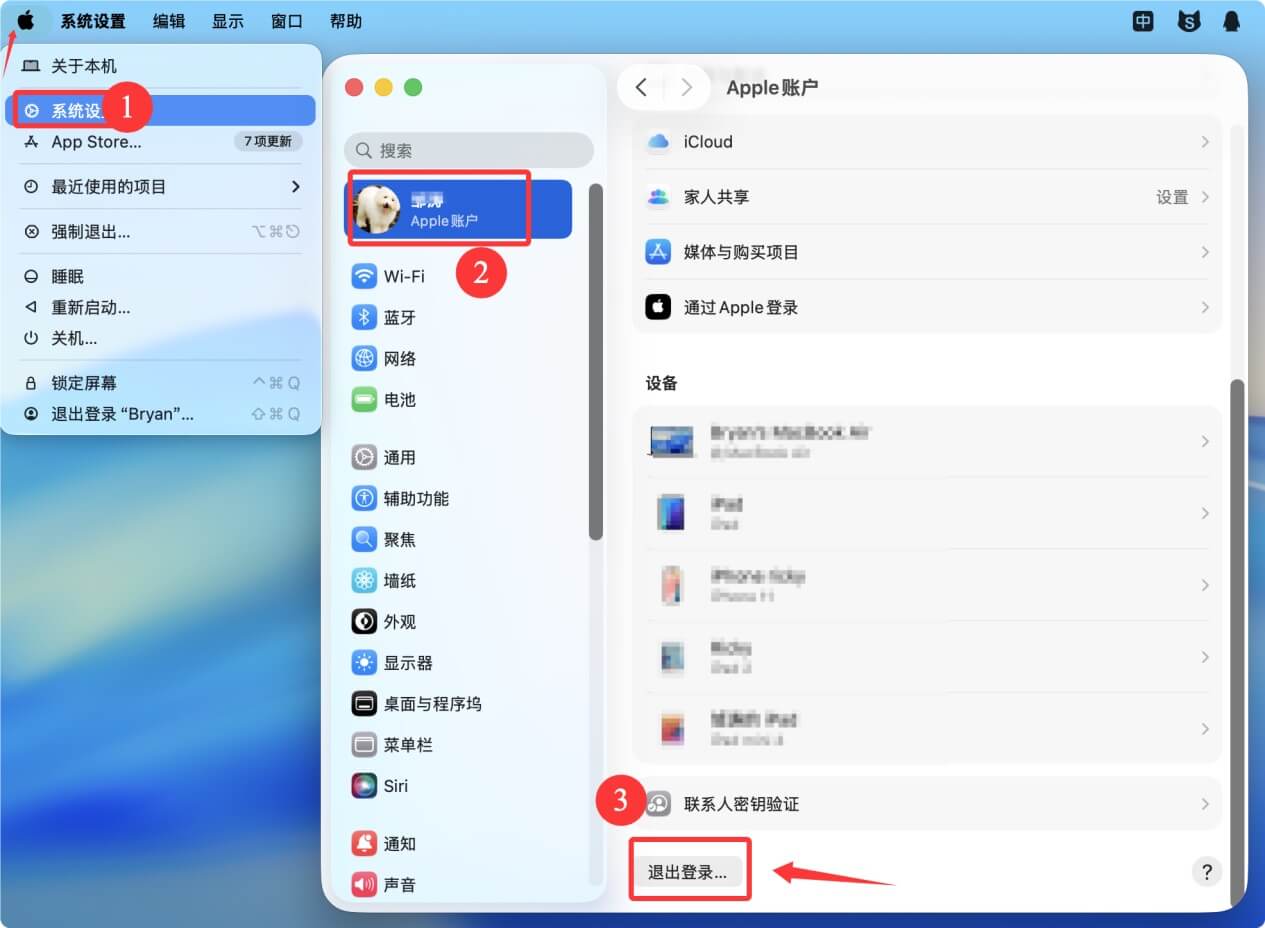Open 墙纸 wallpaper settings
Viewport: 1265px width, 928px height.
[397, 580]
